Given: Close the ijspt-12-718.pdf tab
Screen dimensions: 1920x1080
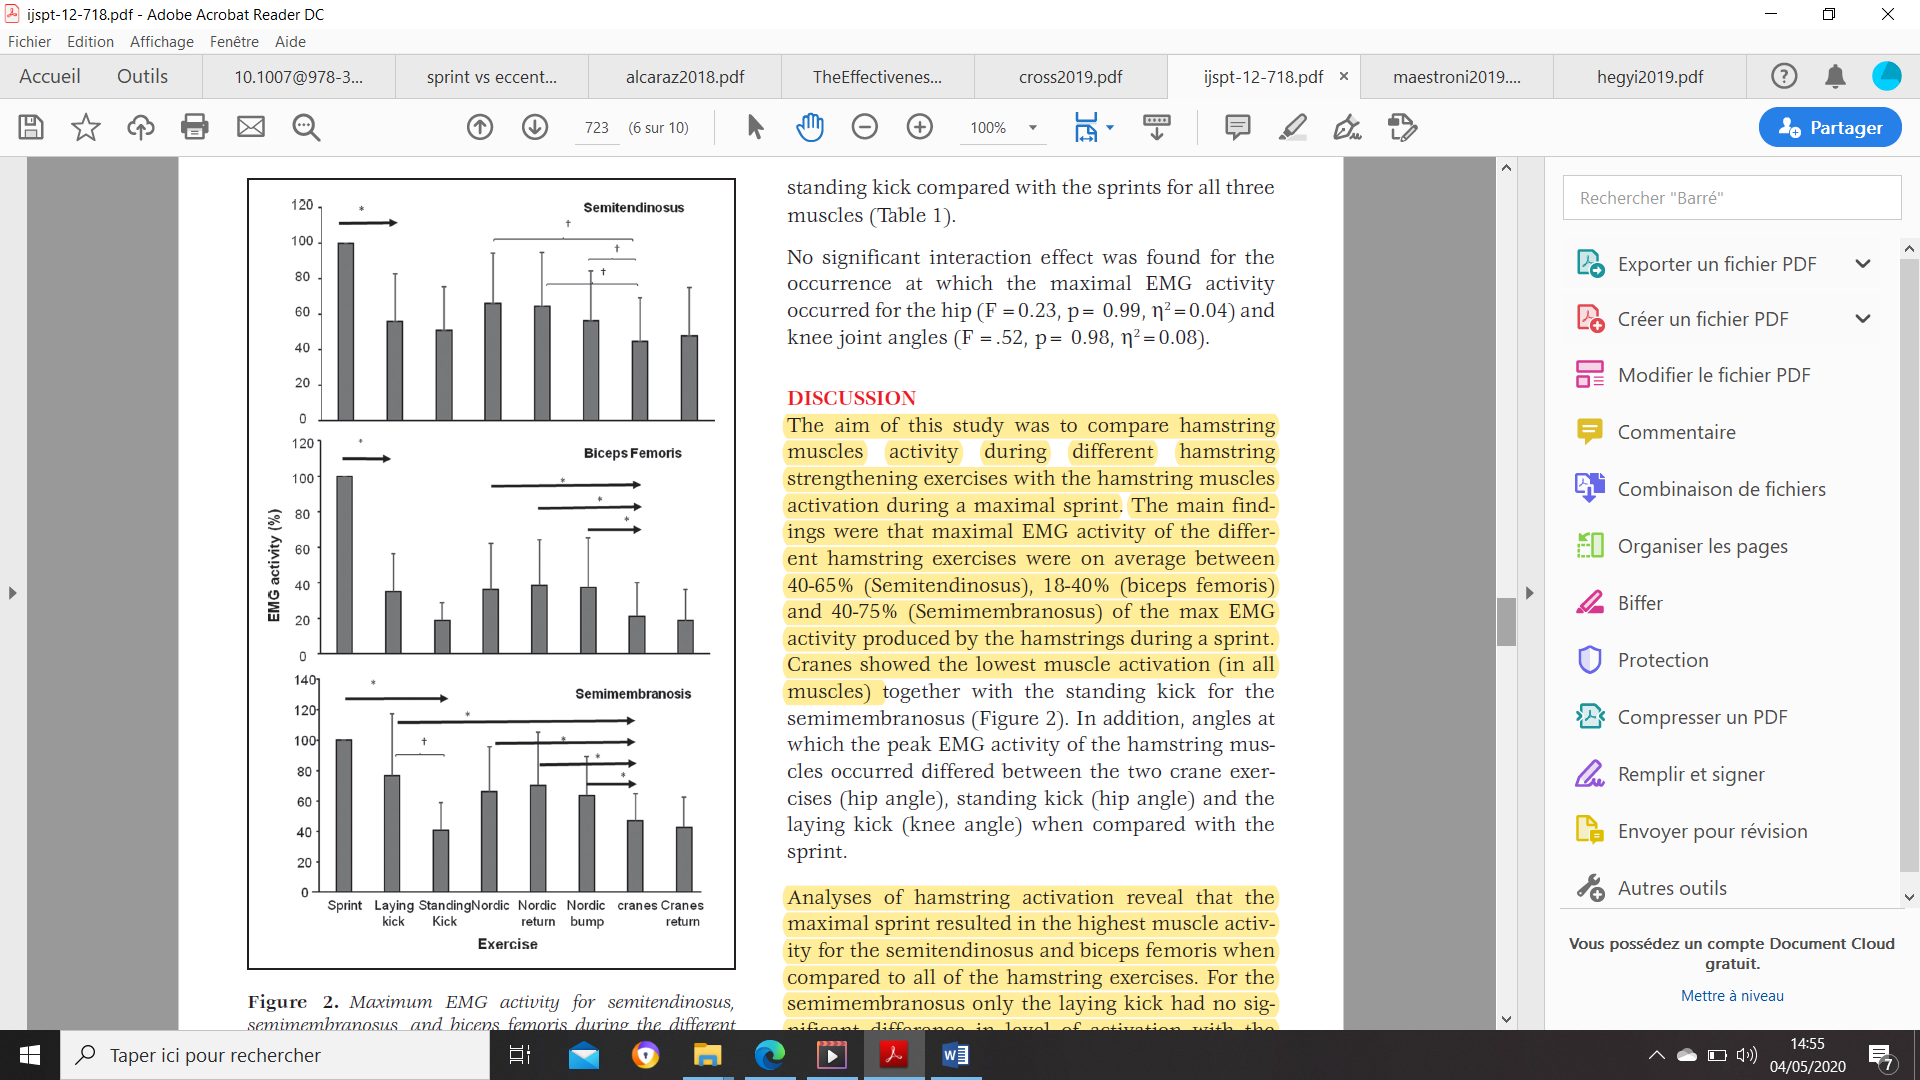Looking at the screenshot, I should tap(1344, 76).
